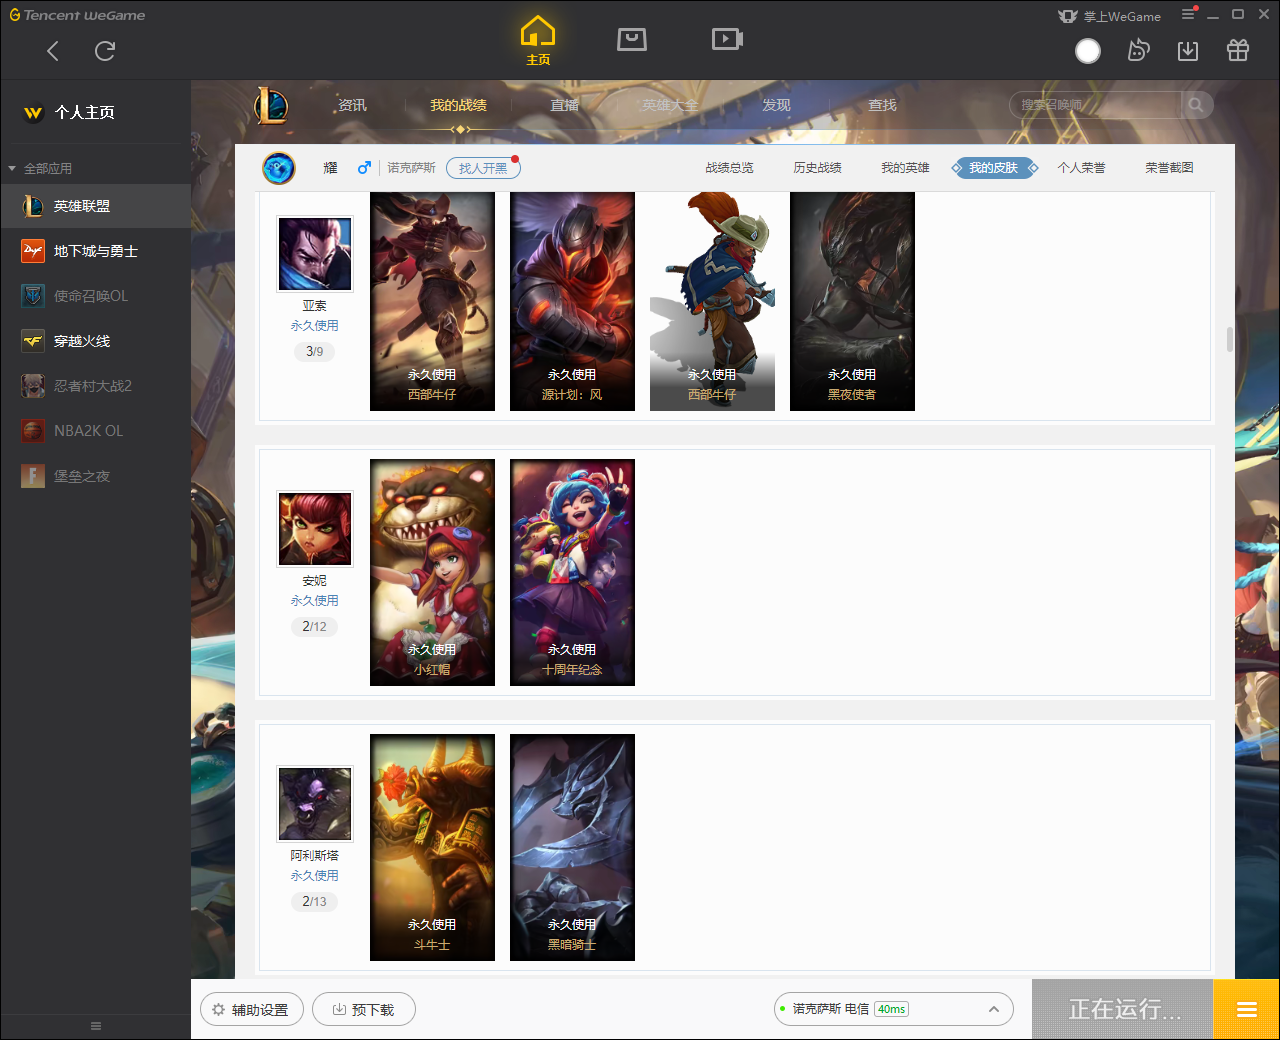The height and width of the screenshot is (1040, 1280).
Task: Open 辅助设置 settings button
Action: 250,1010
